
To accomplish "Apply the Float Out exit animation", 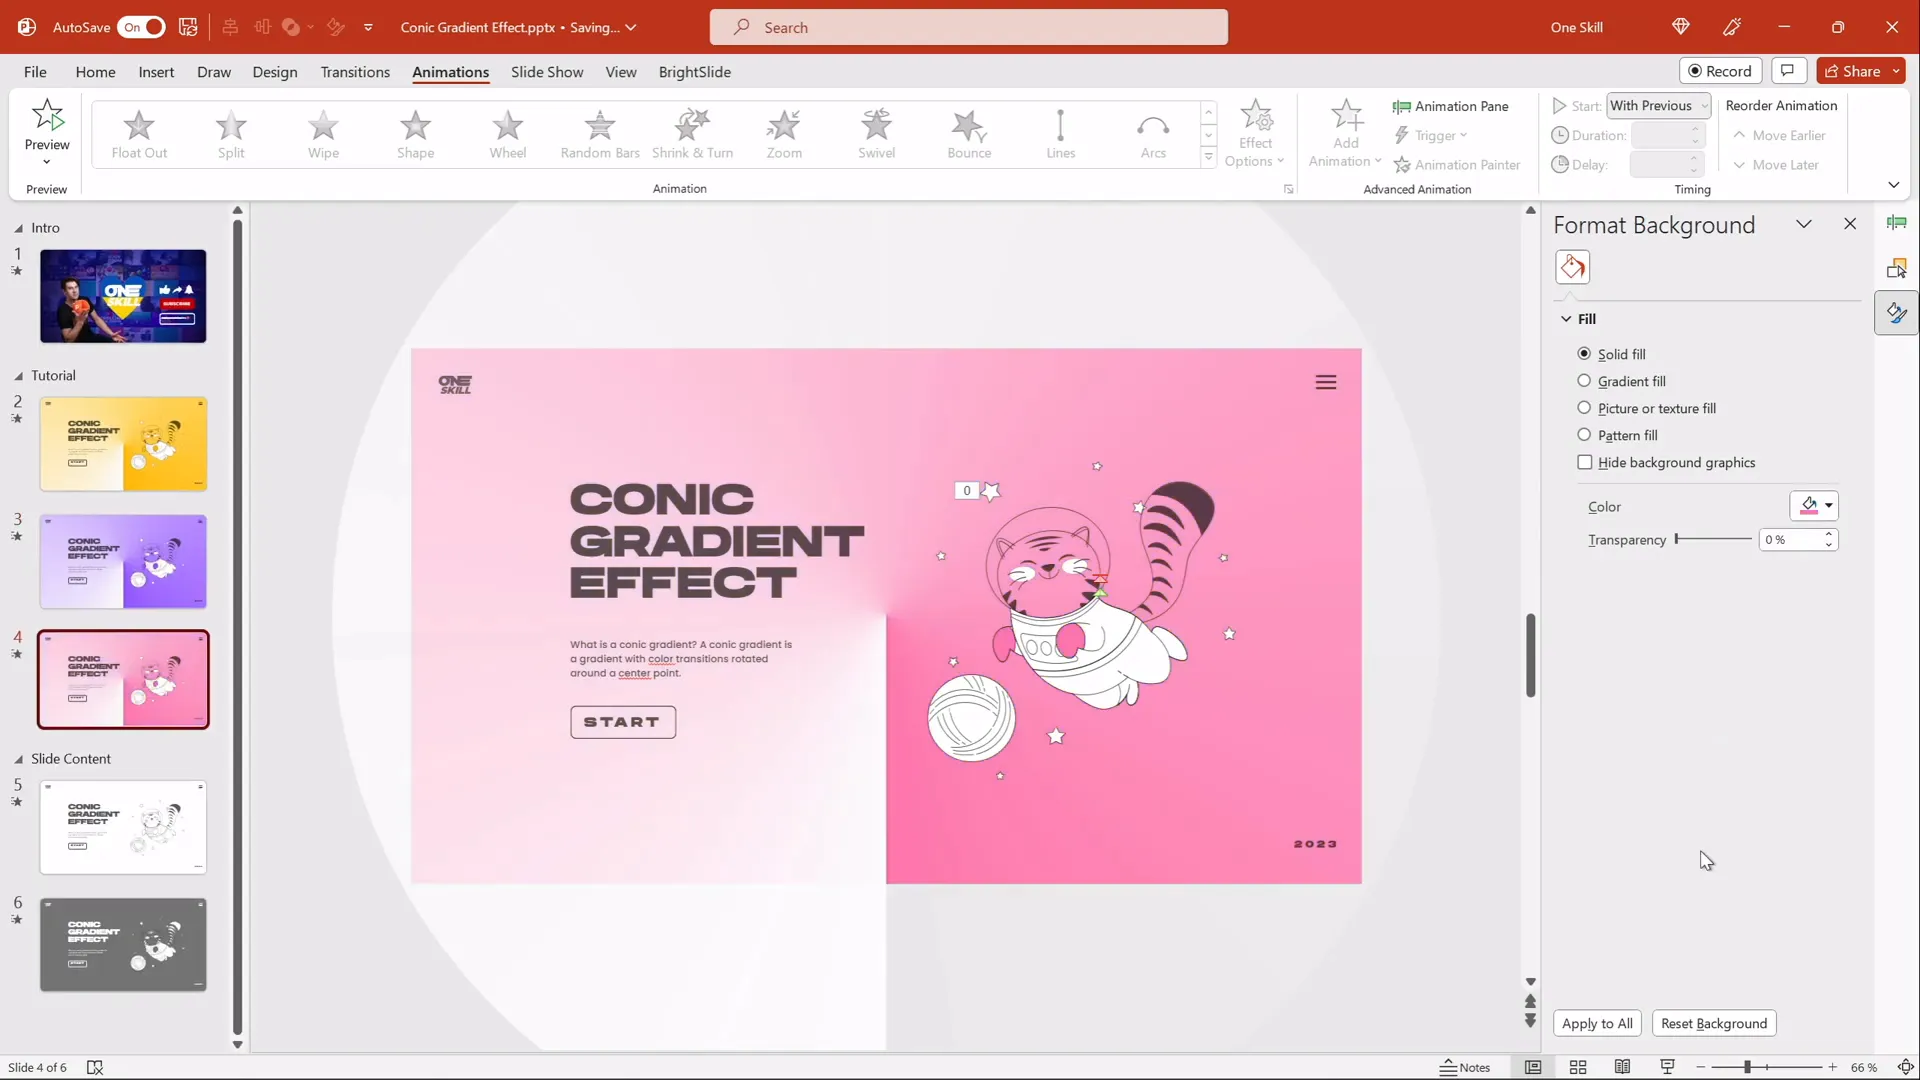I will tap(138, 133).
